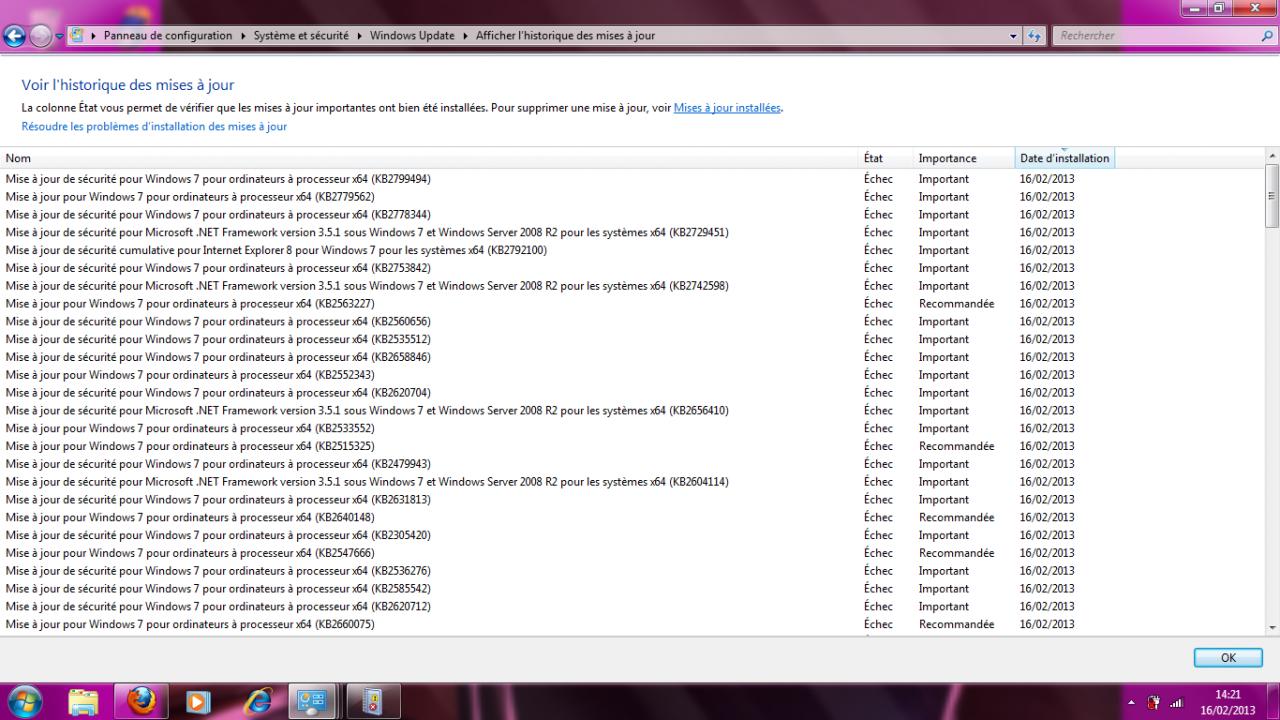
Task: Select the update row KB2640148
Action: point(632,518)
